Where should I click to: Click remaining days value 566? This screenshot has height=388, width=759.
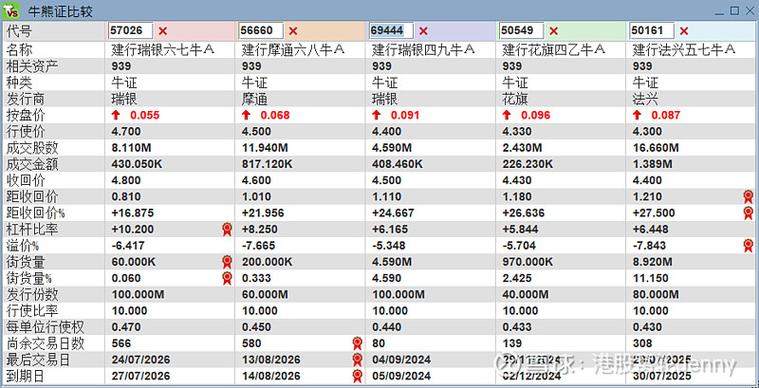point(121,343)
